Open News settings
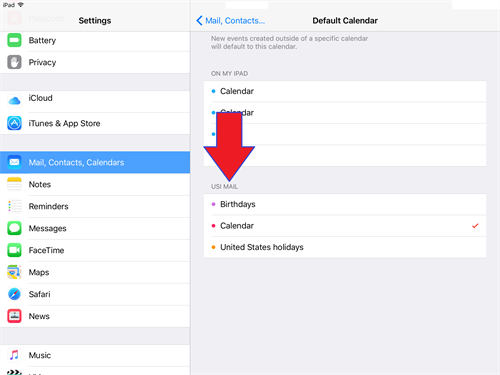The height and width of the screenshot is (375, 500). (x=95, y=316)
